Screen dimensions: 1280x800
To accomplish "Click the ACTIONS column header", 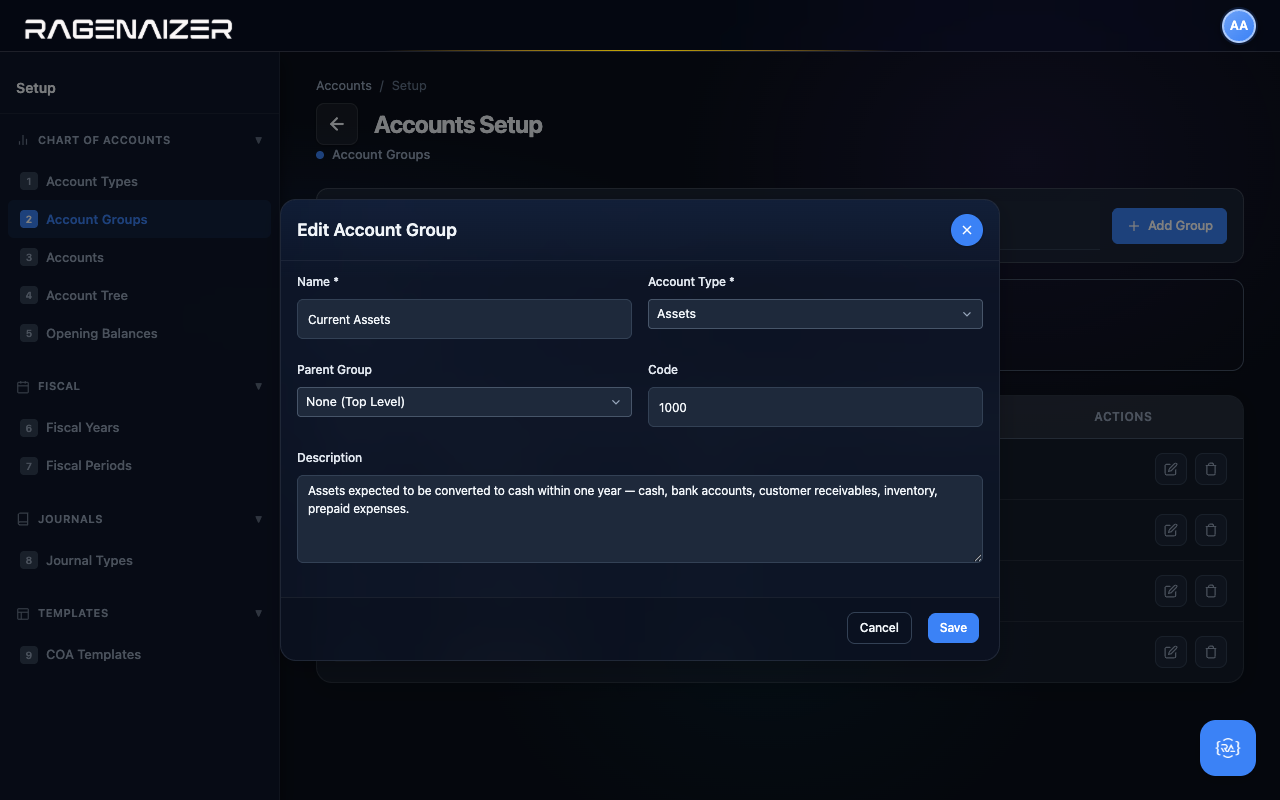I will tap(1123, 417).
